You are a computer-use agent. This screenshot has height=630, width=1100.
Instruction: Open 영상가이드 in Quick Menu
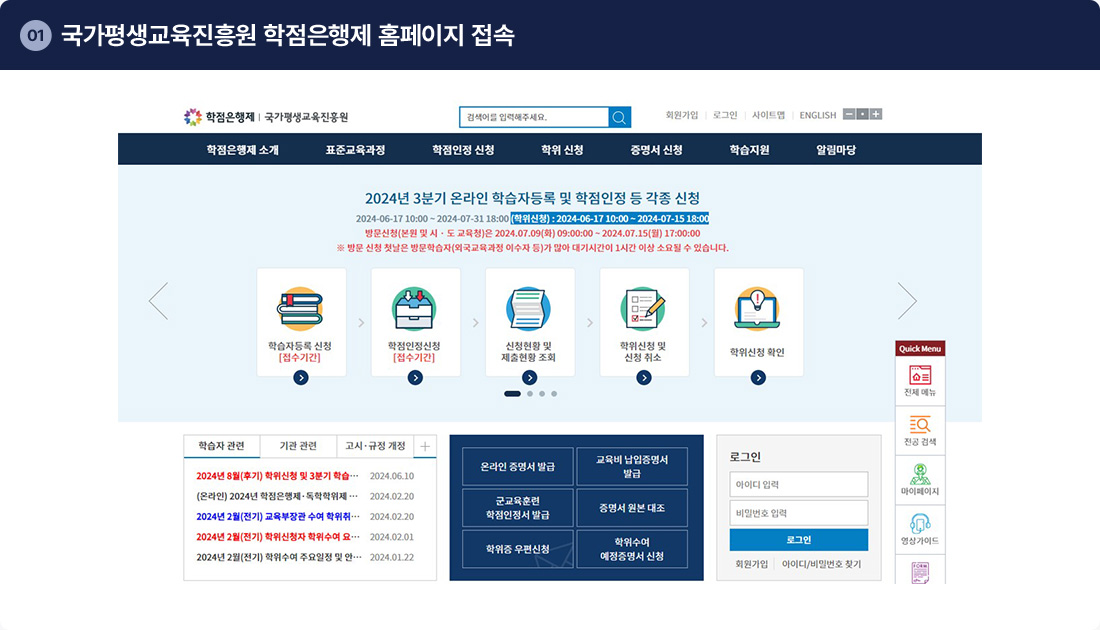tap(920, 529)
